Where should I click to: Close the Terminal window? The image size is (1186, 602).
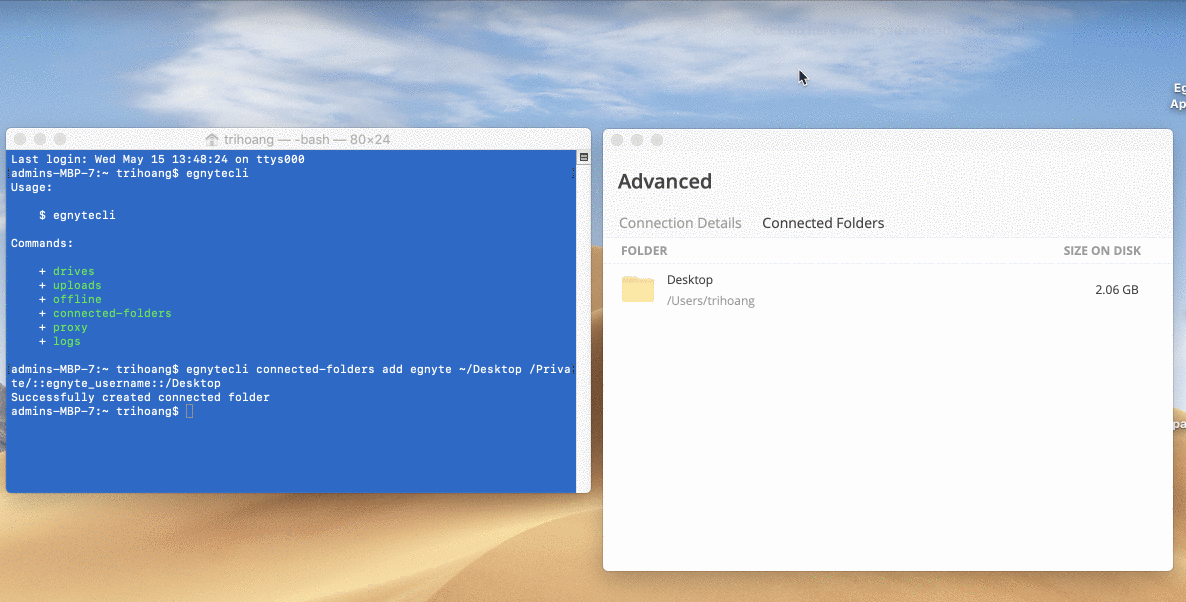tap(20, 139)
